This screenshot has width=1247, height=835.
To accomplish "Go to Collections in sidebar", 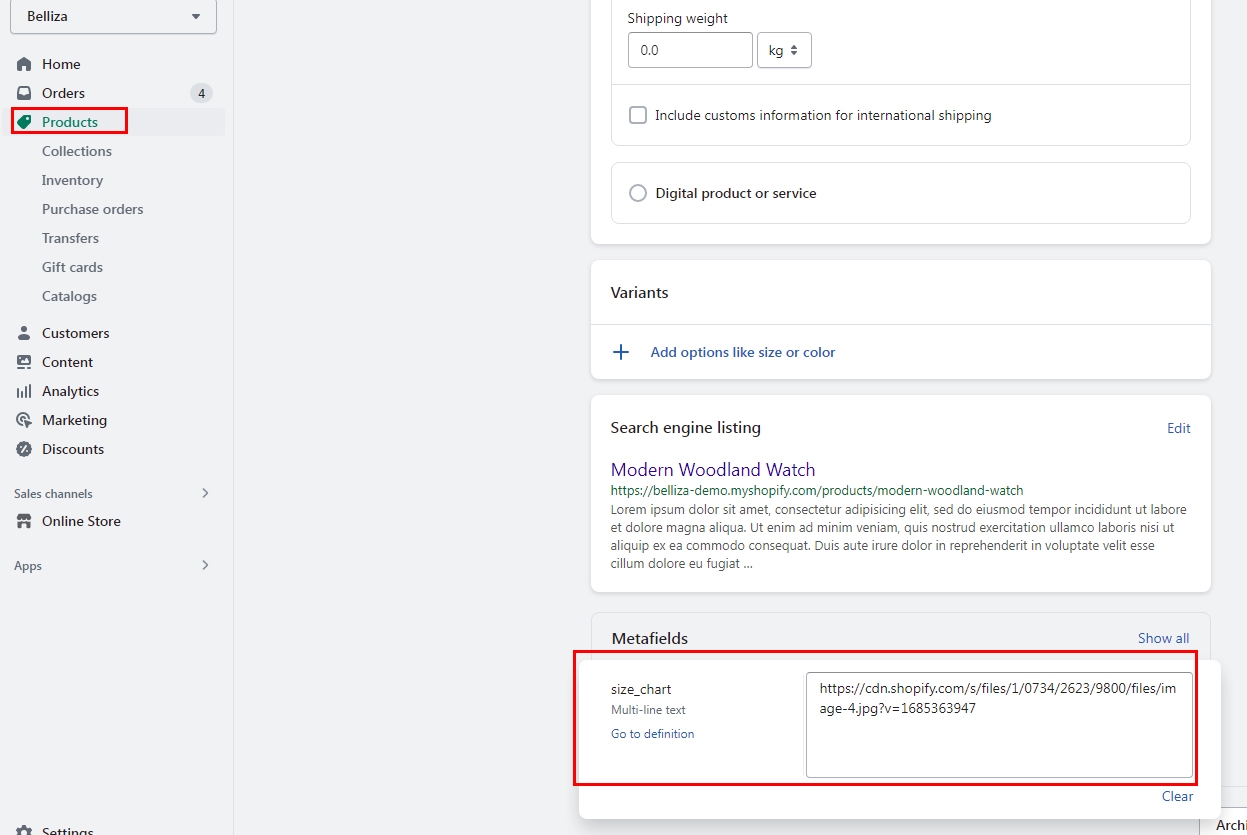I will pyautogui.click(x=77, y=151).
